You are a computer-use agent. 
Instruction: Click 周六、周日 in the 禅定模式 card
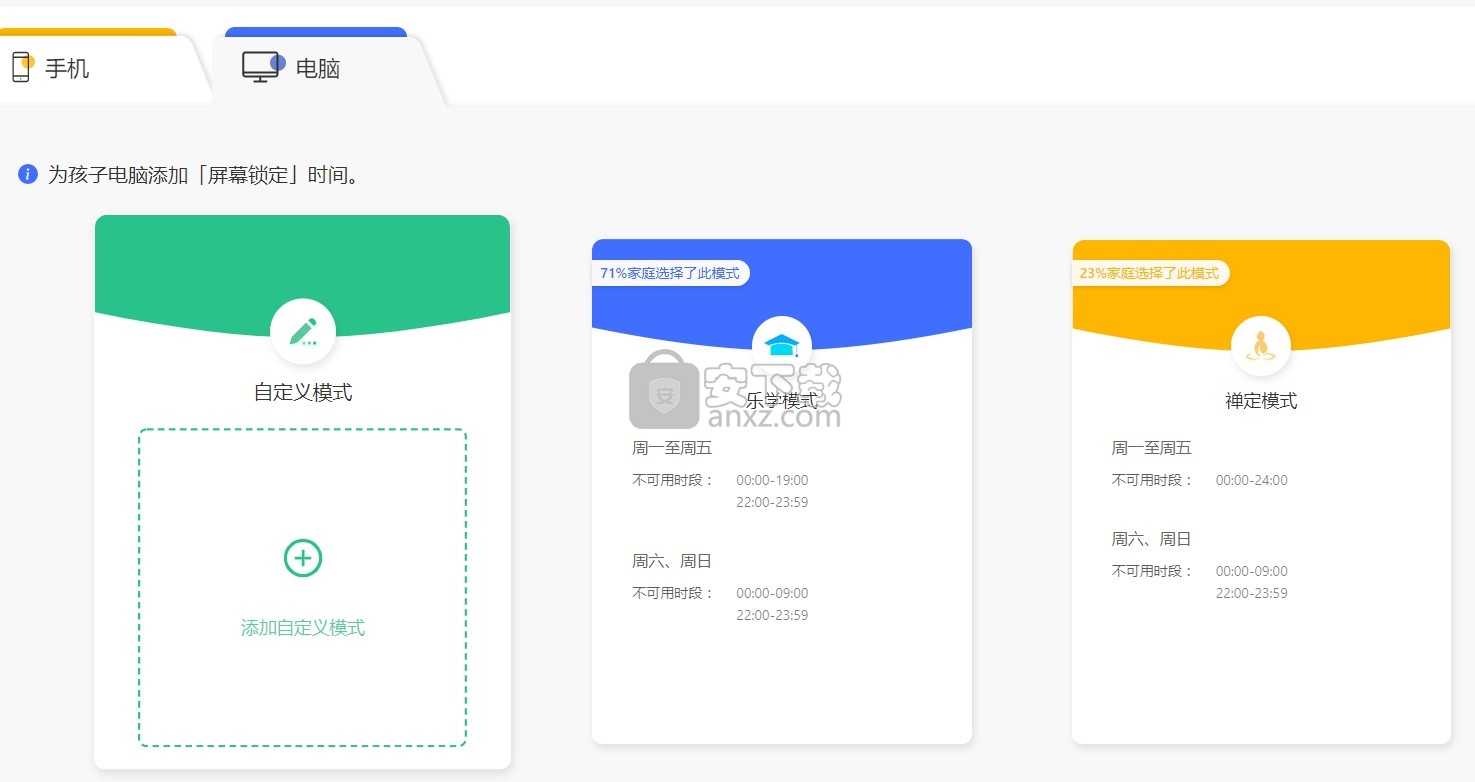point(1152,539)
